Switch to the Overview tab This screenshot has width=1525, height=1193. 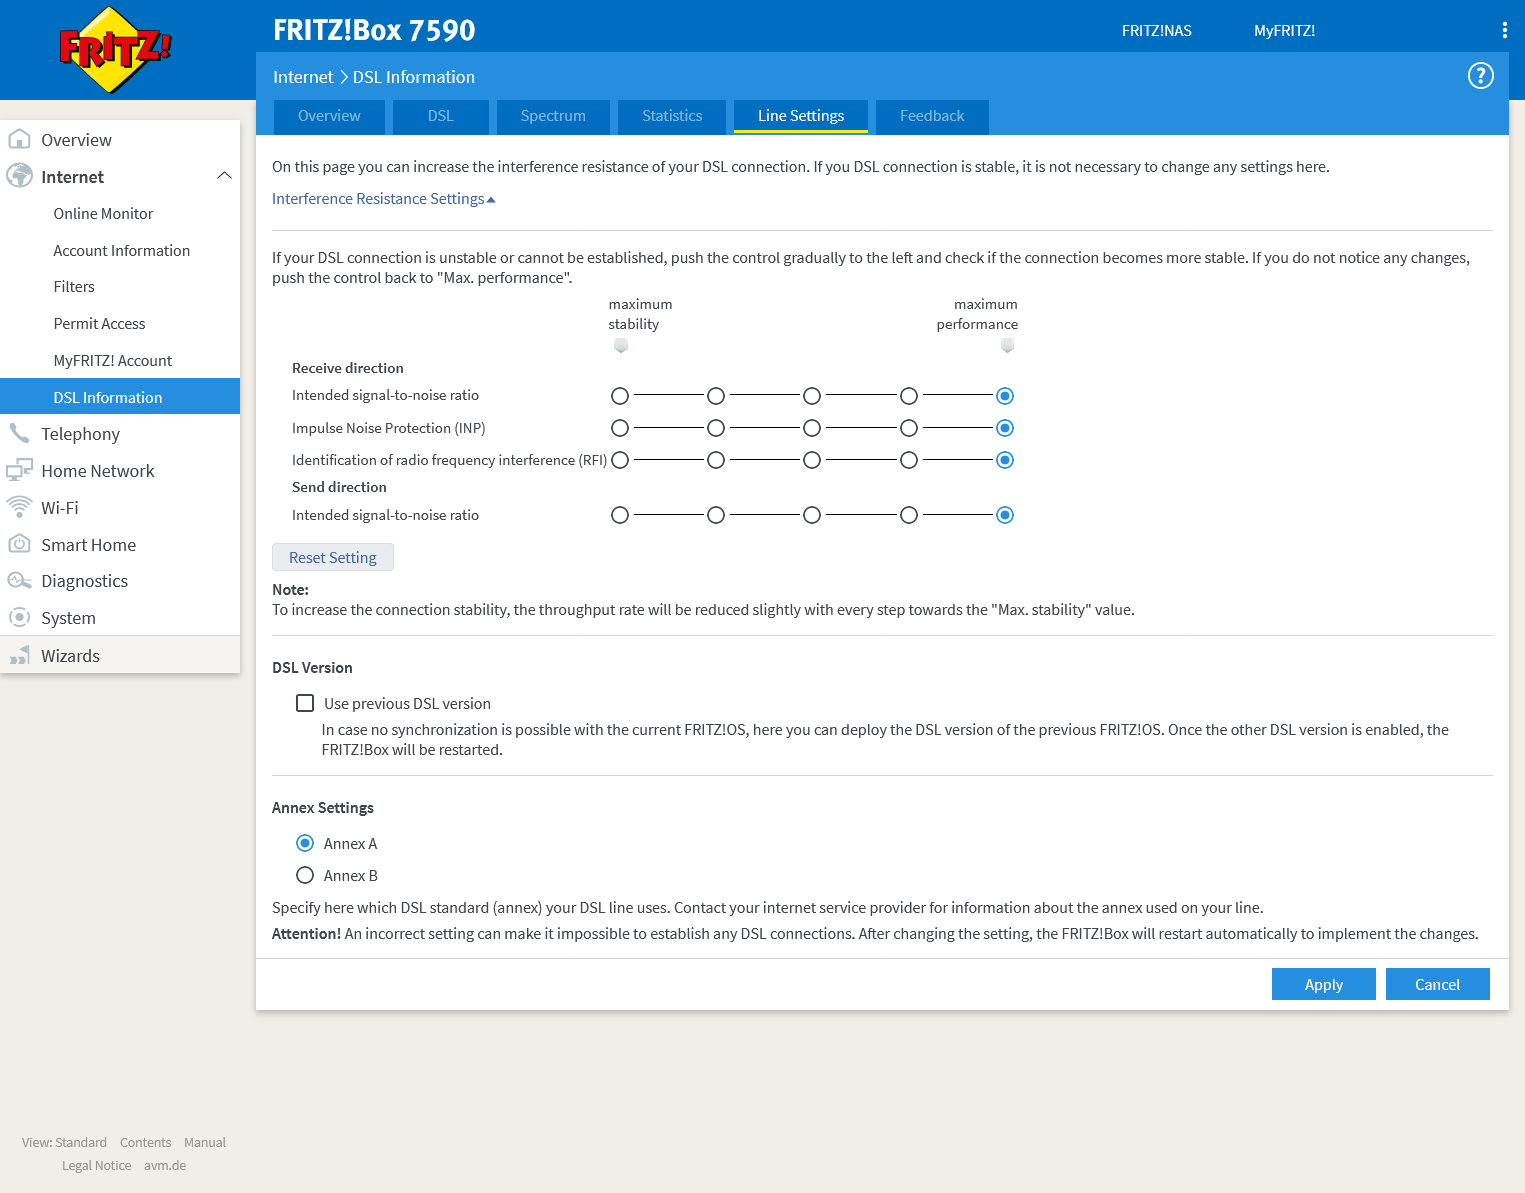329,116
